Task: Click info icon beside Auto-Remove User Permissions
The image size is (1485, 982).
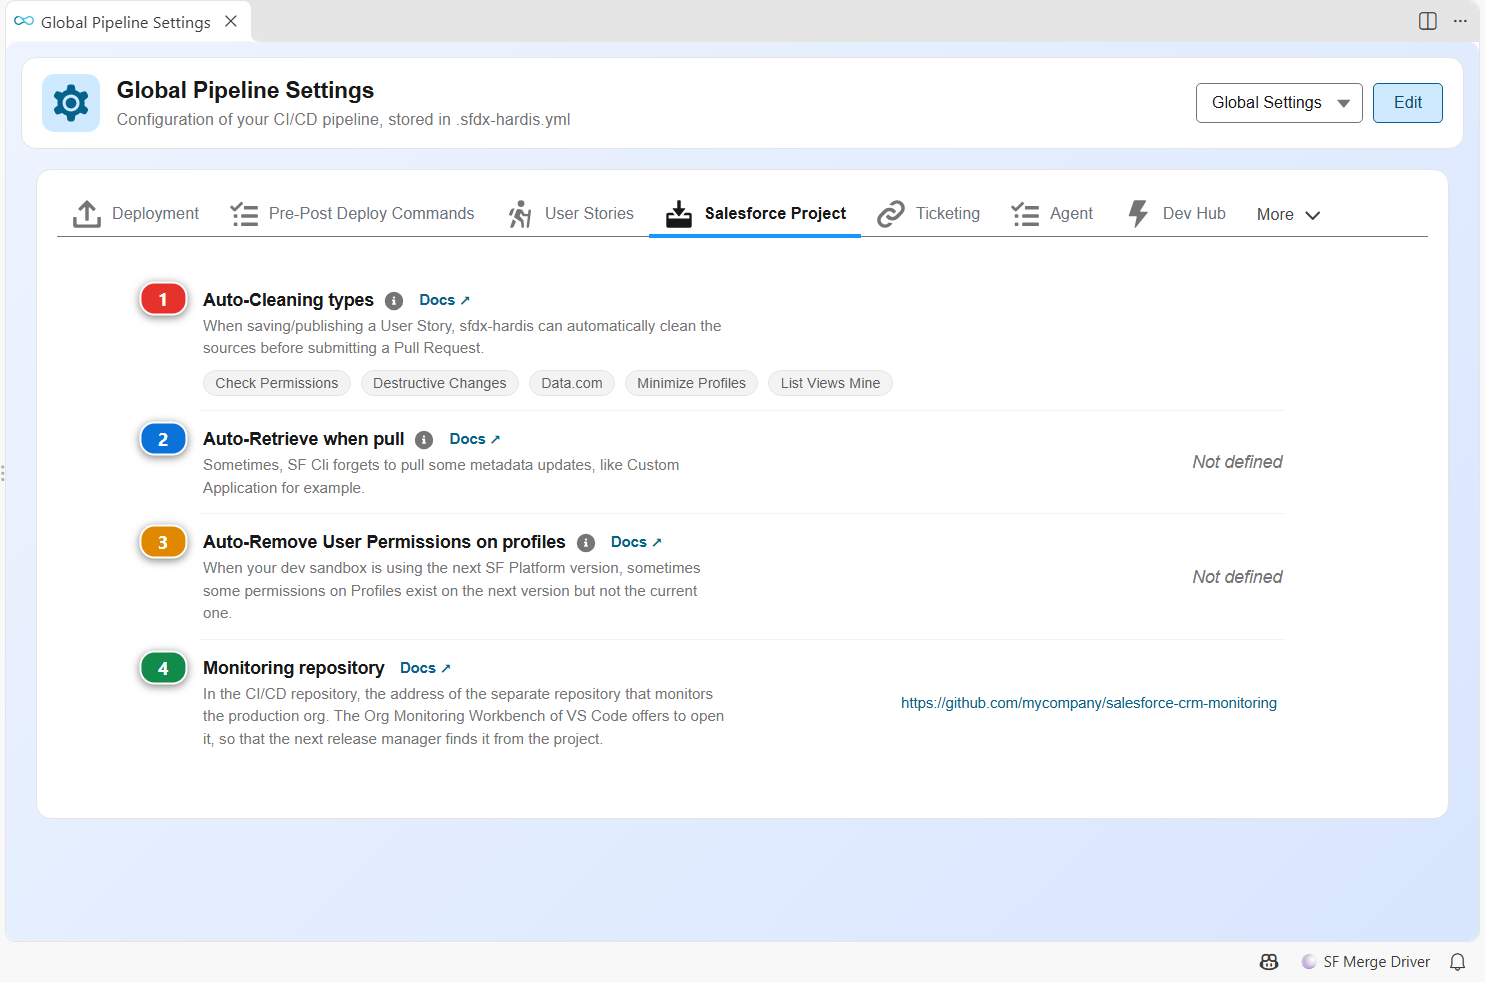Action: 586,543
